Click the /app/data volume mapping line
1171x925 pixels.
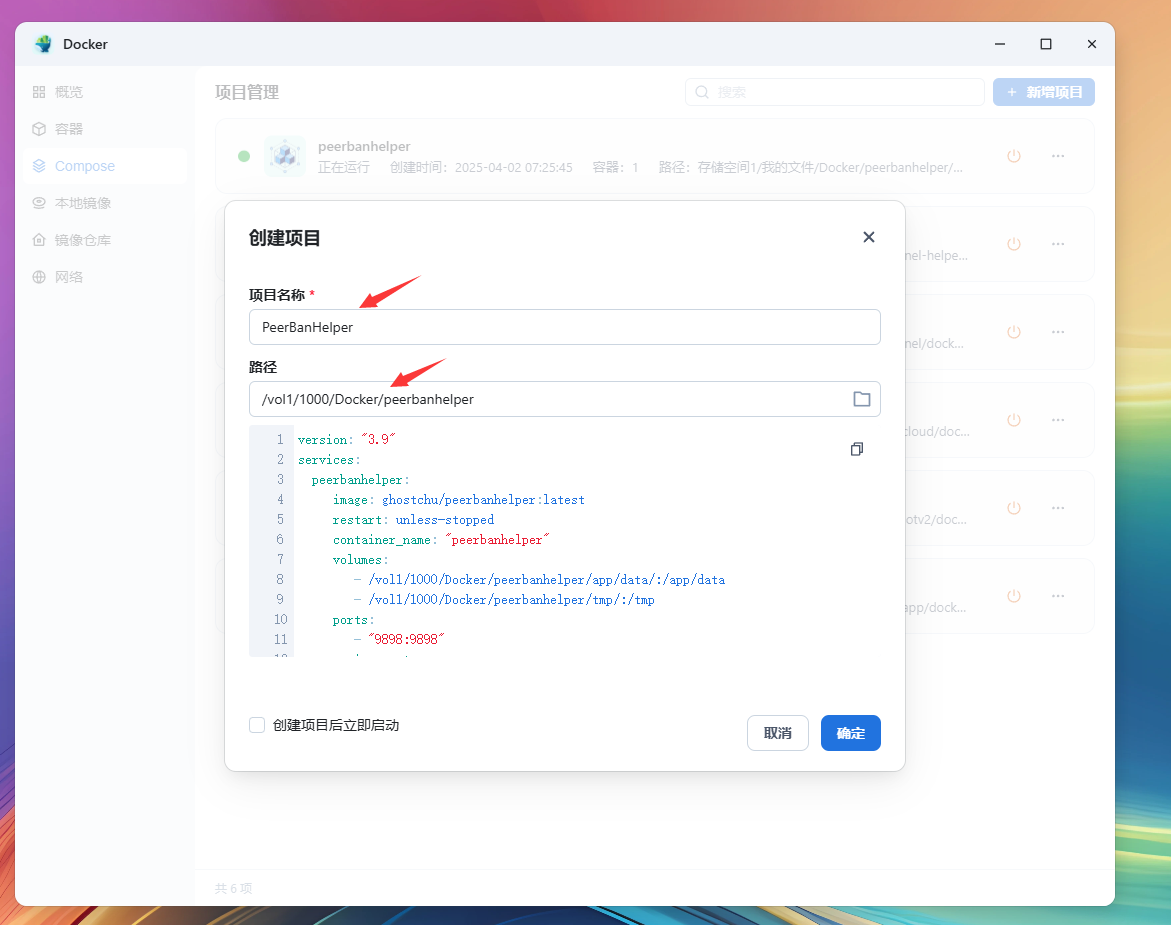tap(539, 580)
